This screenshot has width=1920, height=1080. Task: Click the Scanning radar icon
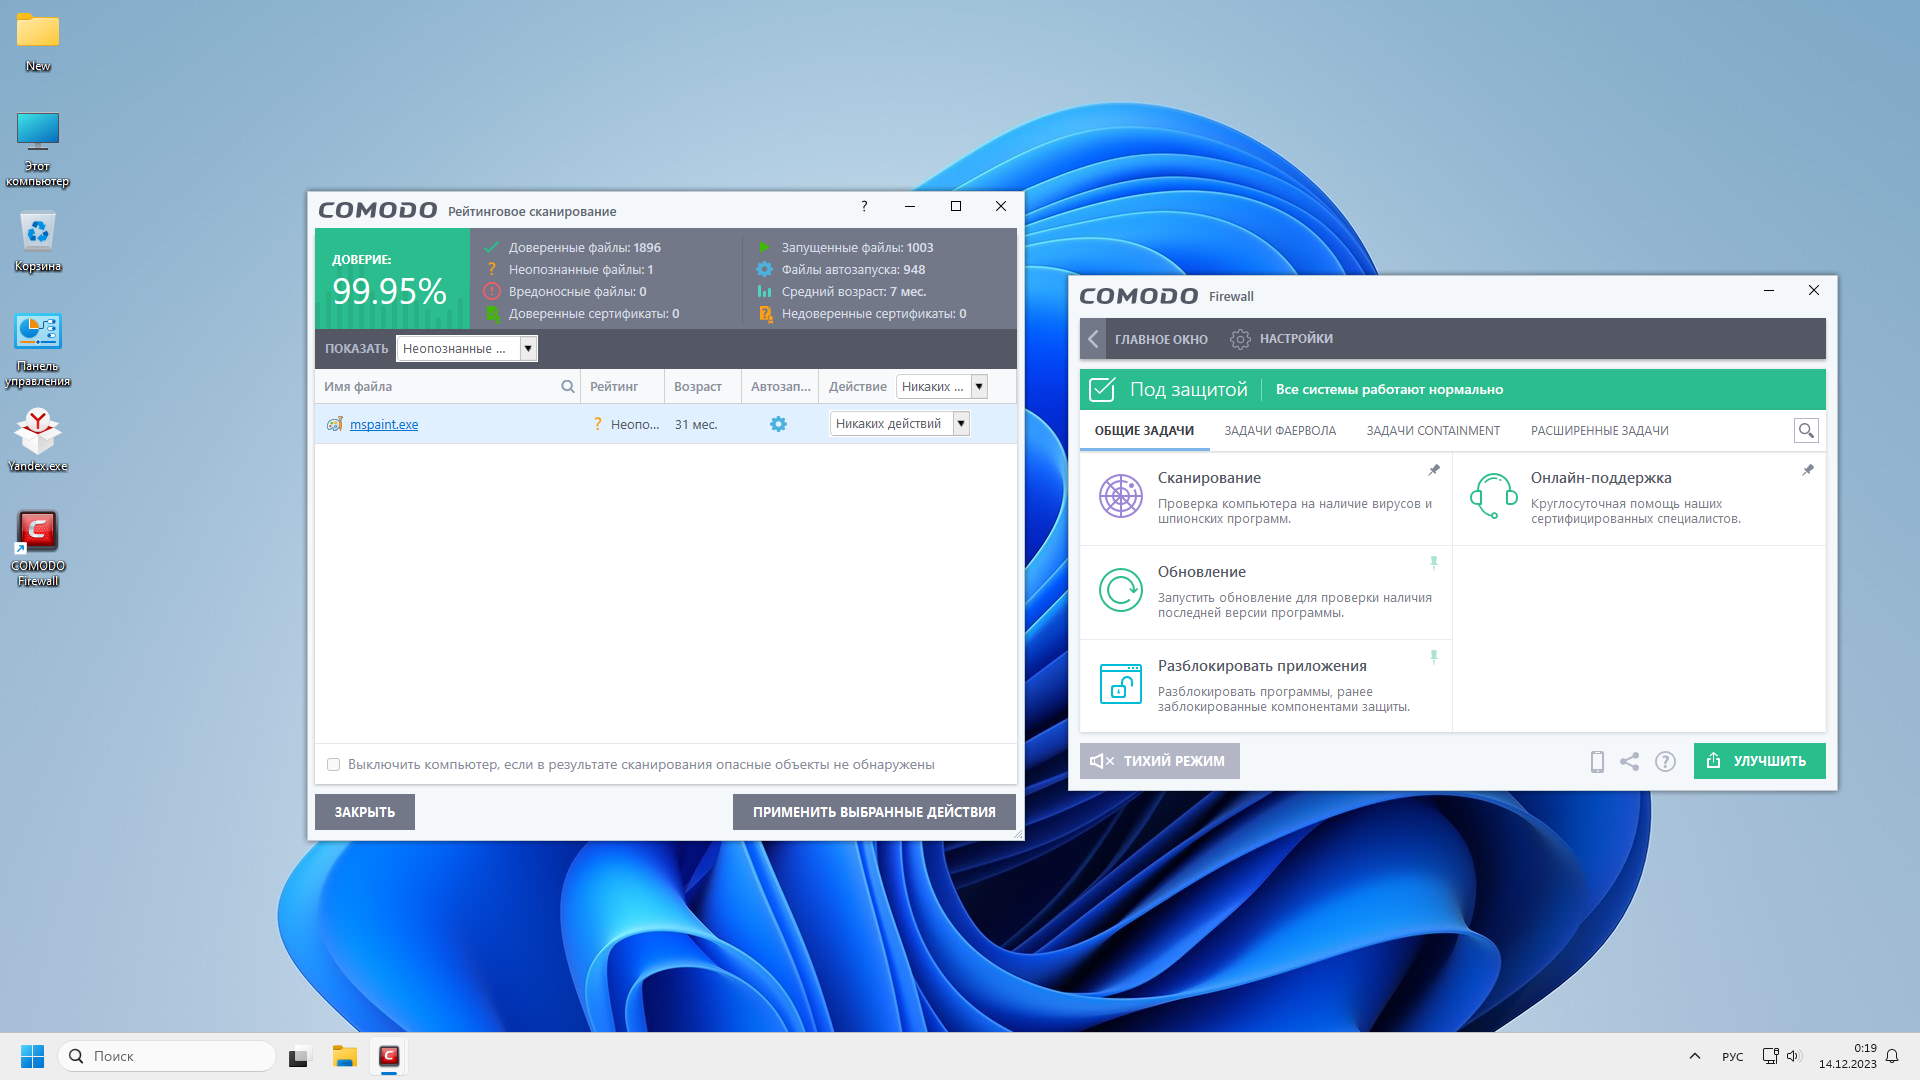pyautogui.click(x=1120, y=496)
